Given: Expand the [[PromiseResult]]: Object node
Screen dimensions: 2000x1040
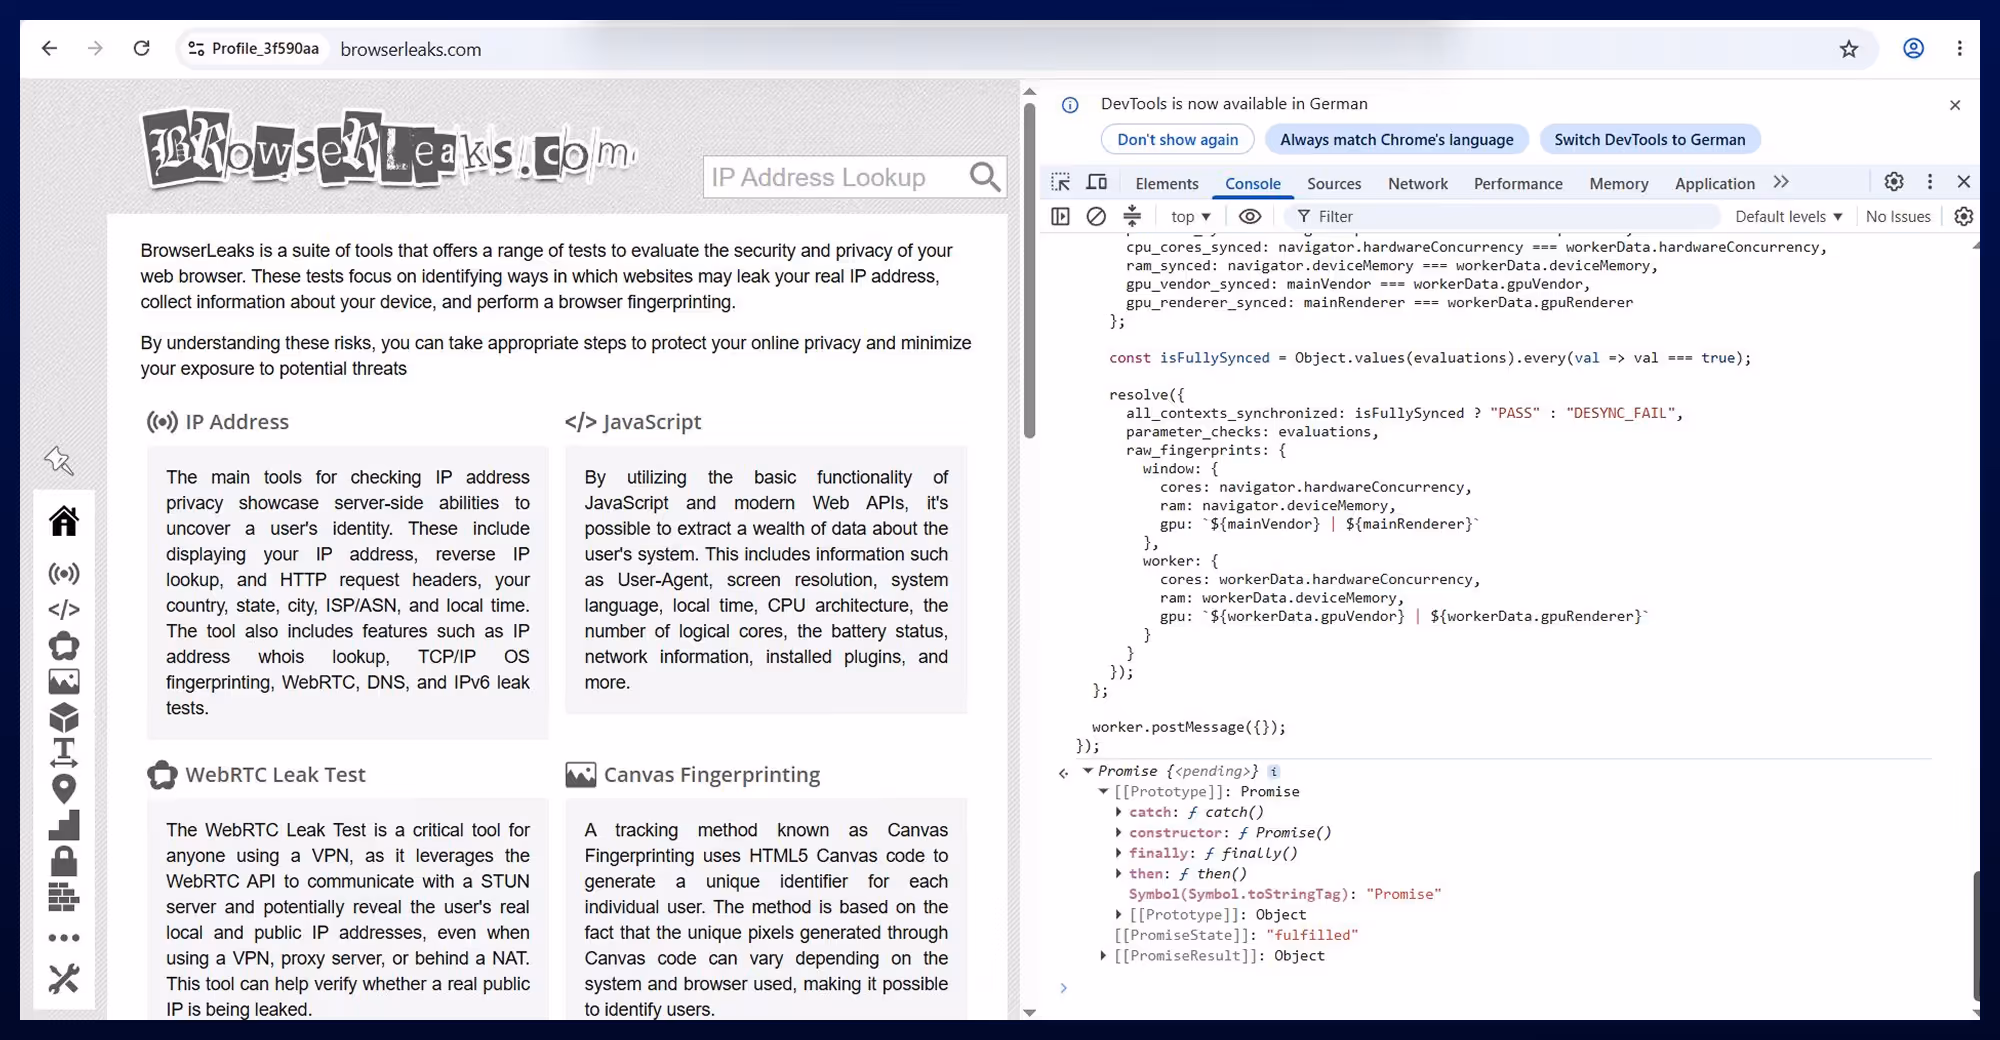Looking at the screenshot, I should (x=1103, y=955).
